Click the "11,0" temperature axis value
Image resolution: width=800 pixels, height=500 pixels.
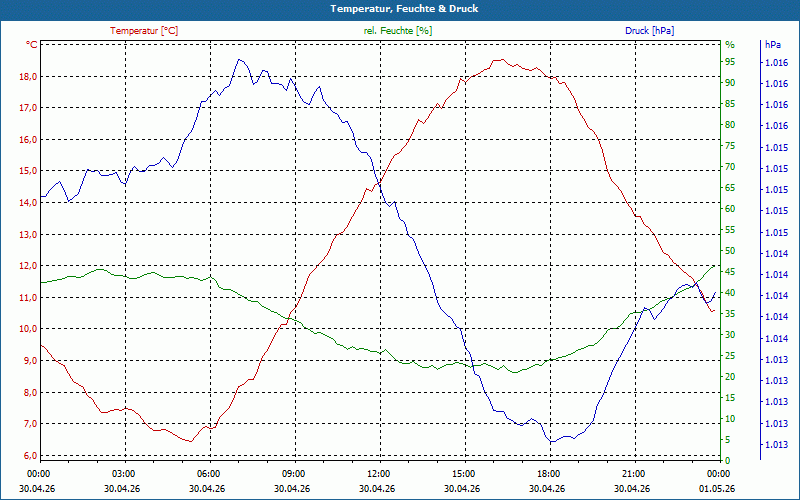click(29, 297)
